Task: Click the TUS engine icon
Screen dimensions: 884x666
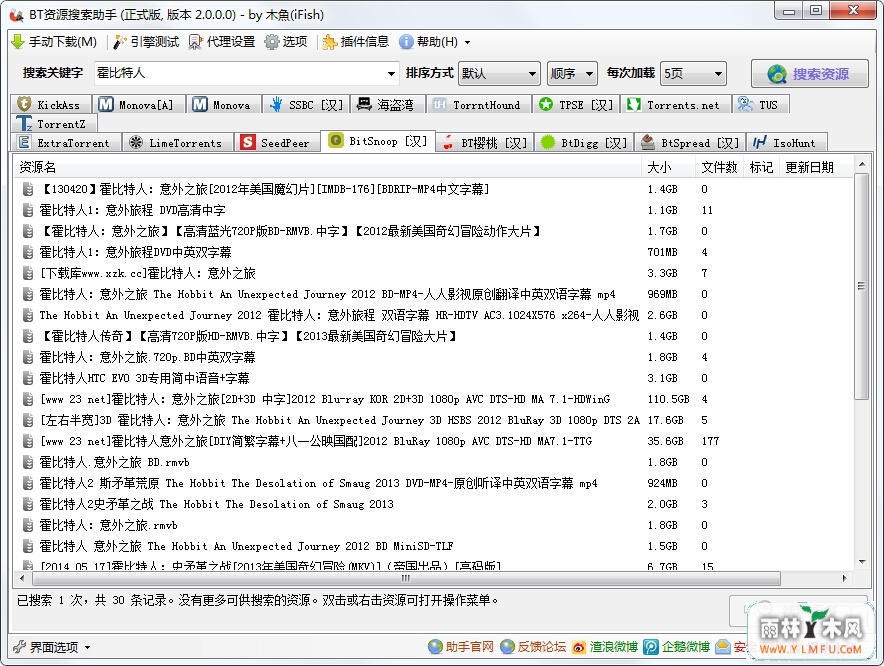Action: (x=746, y=104)
